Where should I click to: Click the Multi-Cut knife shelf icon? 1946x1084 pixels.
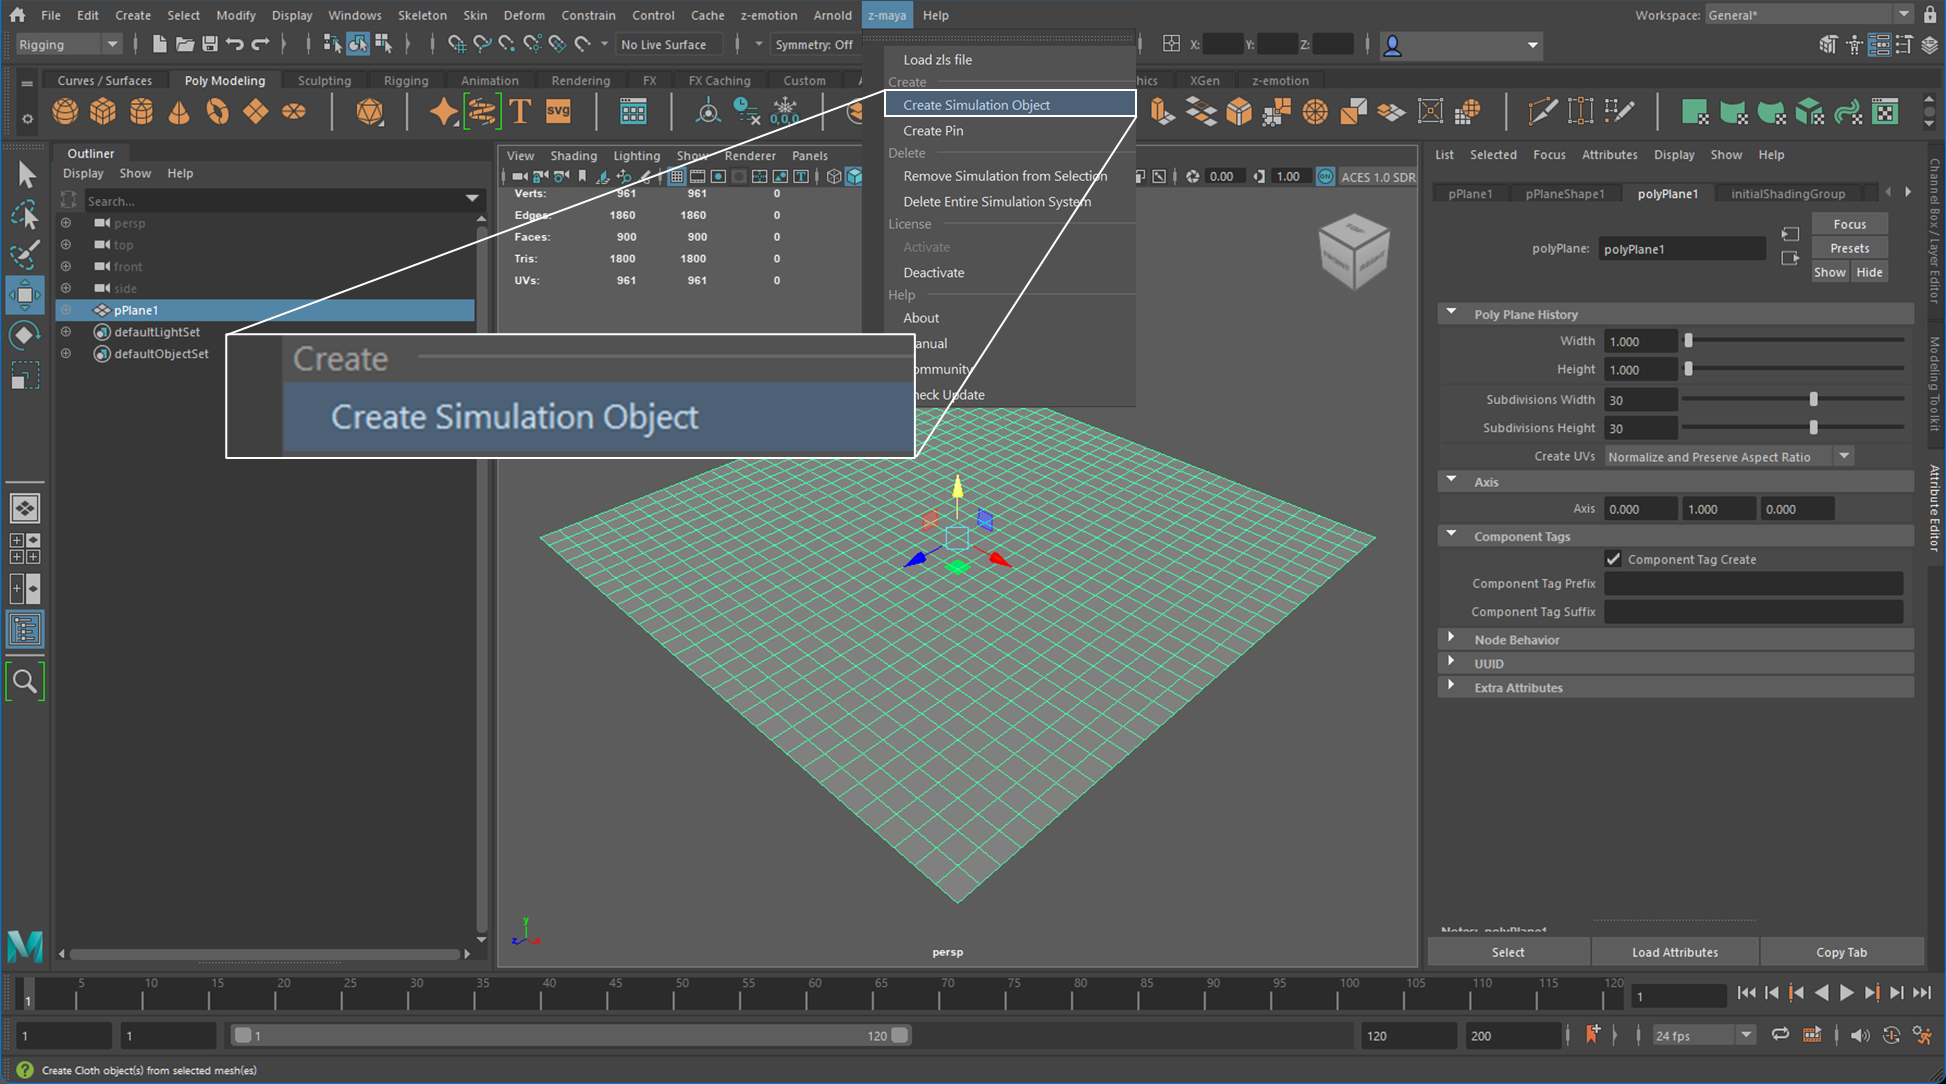coord(1542,112)
